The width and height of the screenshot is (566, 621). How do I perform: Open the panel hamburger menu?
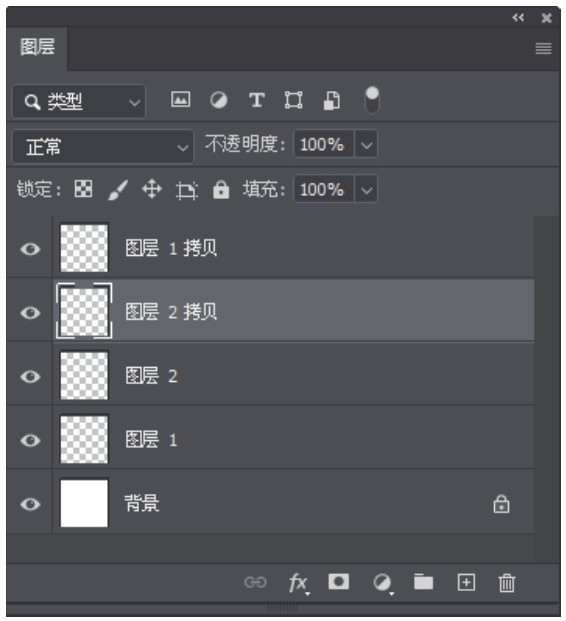coord(543,49)
